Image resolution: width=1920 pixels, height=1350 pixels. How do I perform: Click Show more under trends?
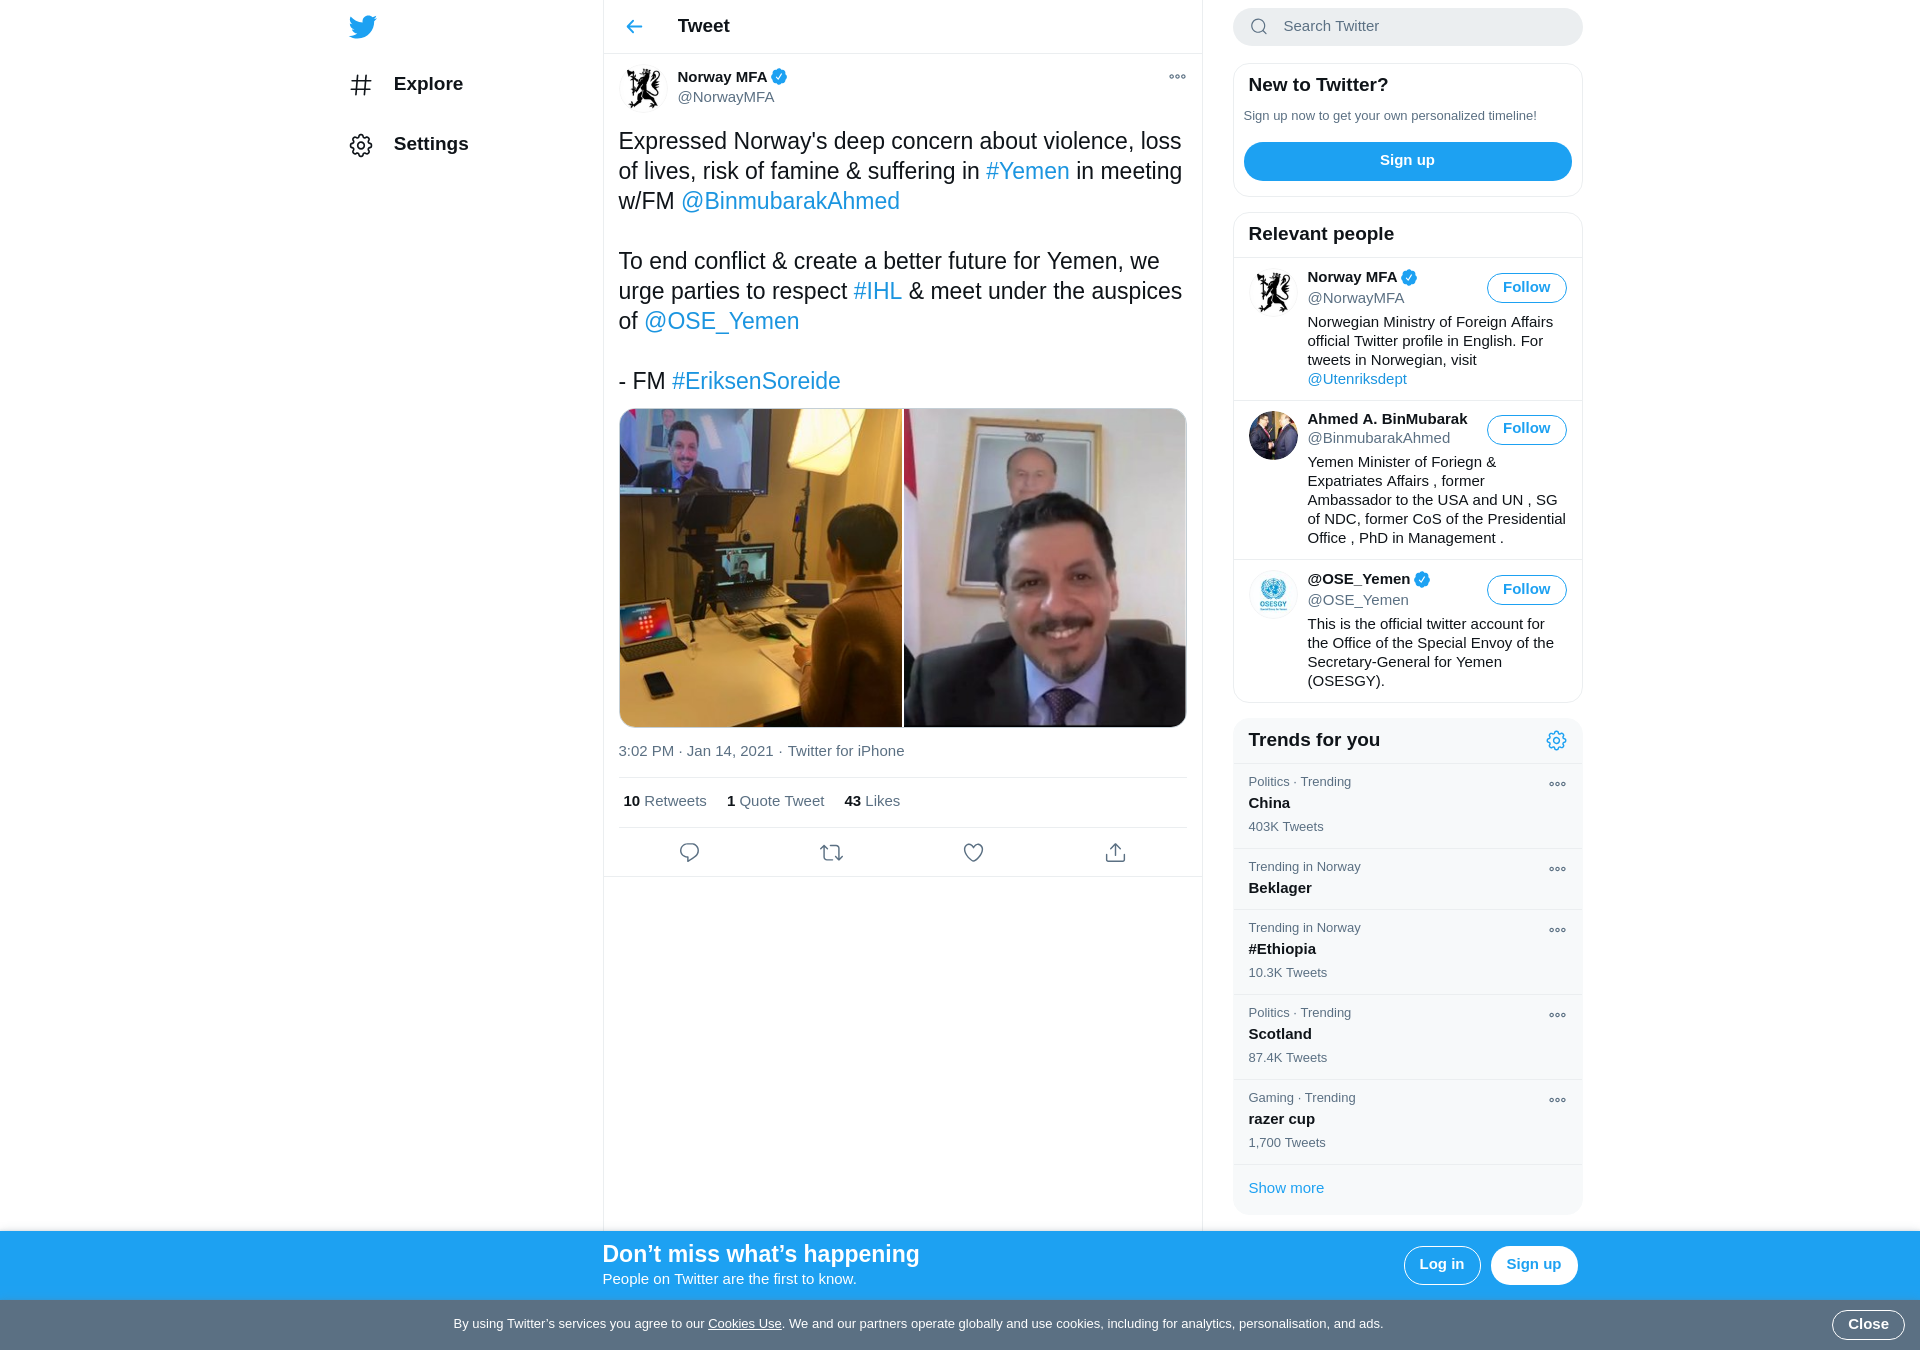click(1286, 1189)
